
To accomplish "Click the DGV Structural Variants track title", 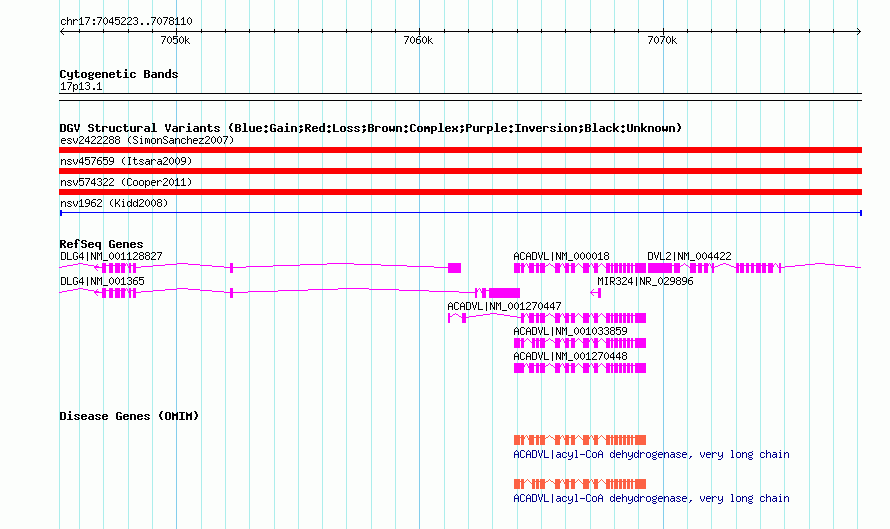I will [x=370, y=128].
